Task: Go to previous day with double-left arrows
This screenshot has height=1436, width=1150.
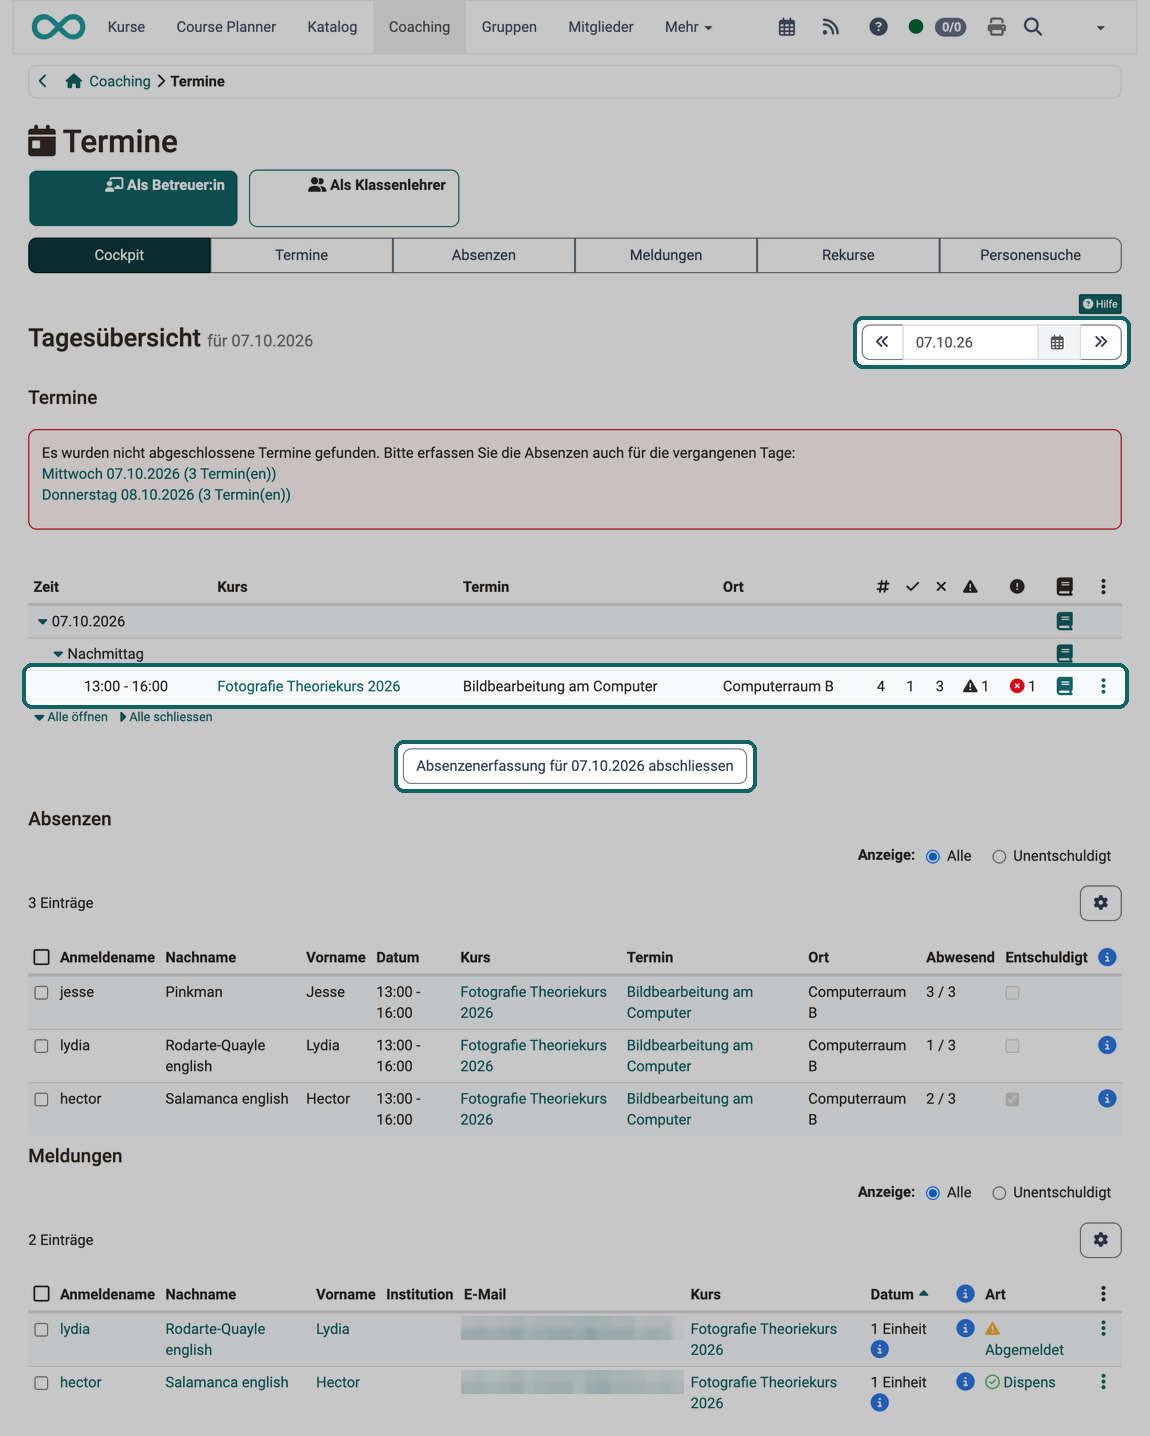Action: click(x=882, y=342)
